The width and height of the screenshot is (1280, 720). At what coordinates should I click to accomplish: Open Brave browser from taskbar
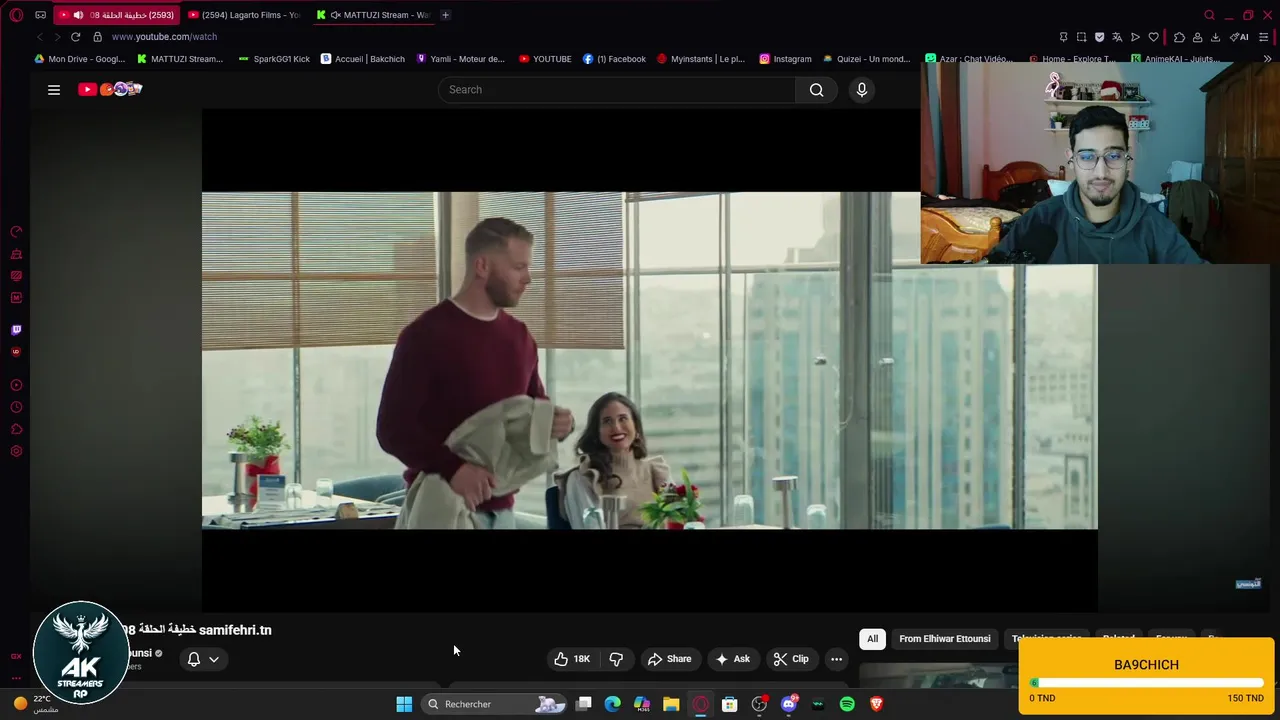point(876,704)
